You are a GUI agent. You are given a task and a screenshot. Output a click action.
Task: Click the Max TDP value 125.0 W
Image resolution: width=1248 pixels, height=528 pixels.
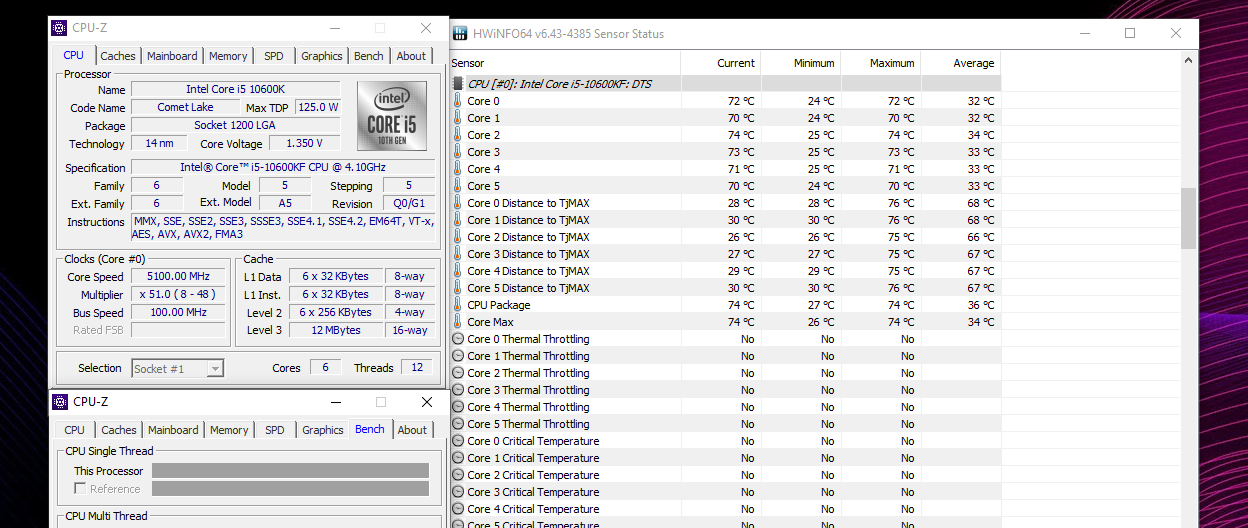click(x=318, y=108)
